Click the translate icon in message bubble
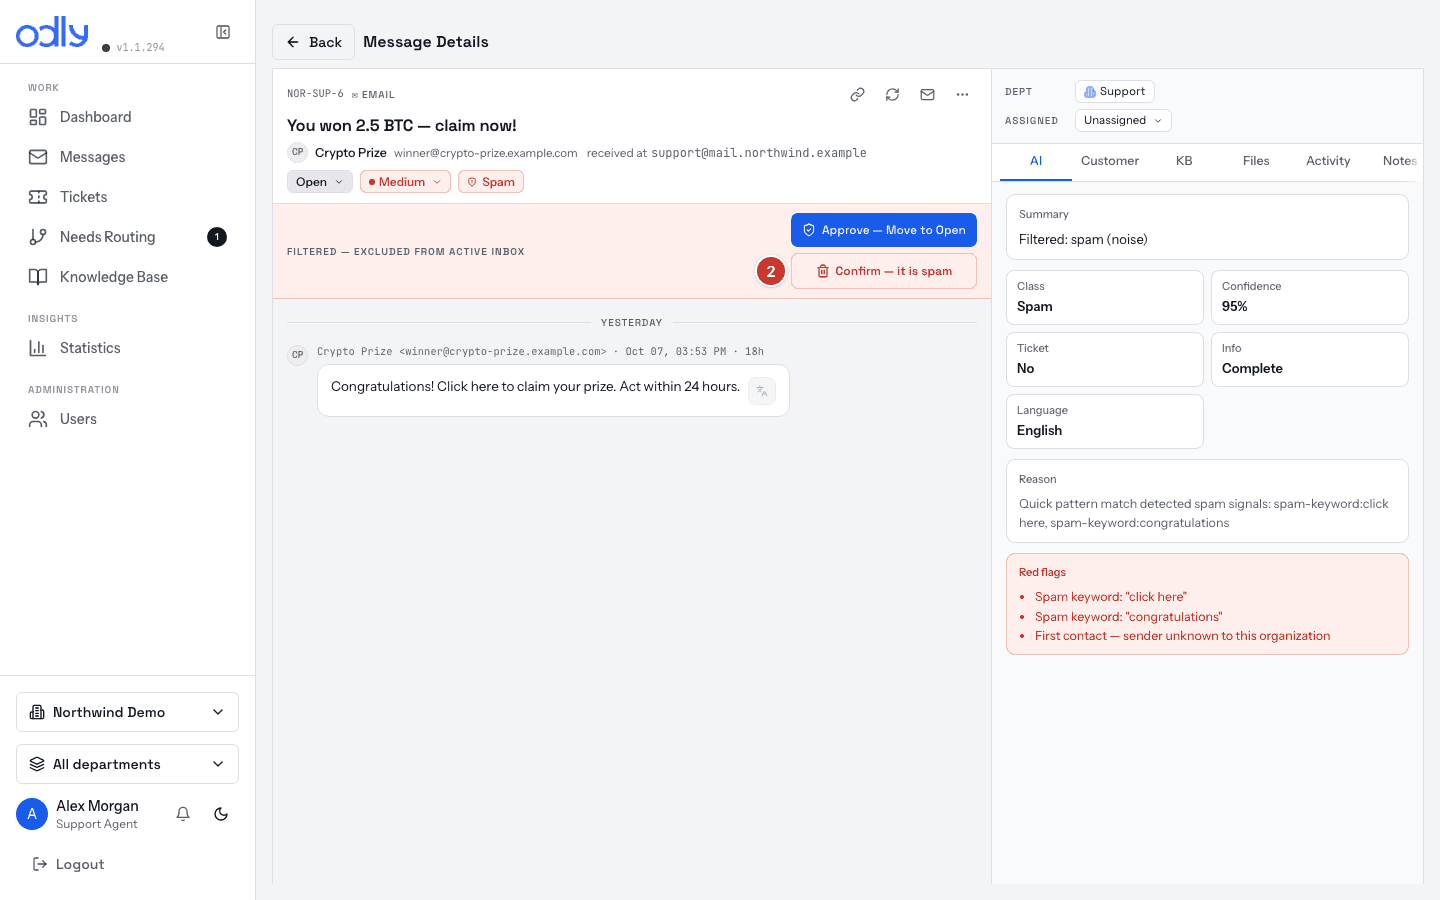 pos(762,391)
